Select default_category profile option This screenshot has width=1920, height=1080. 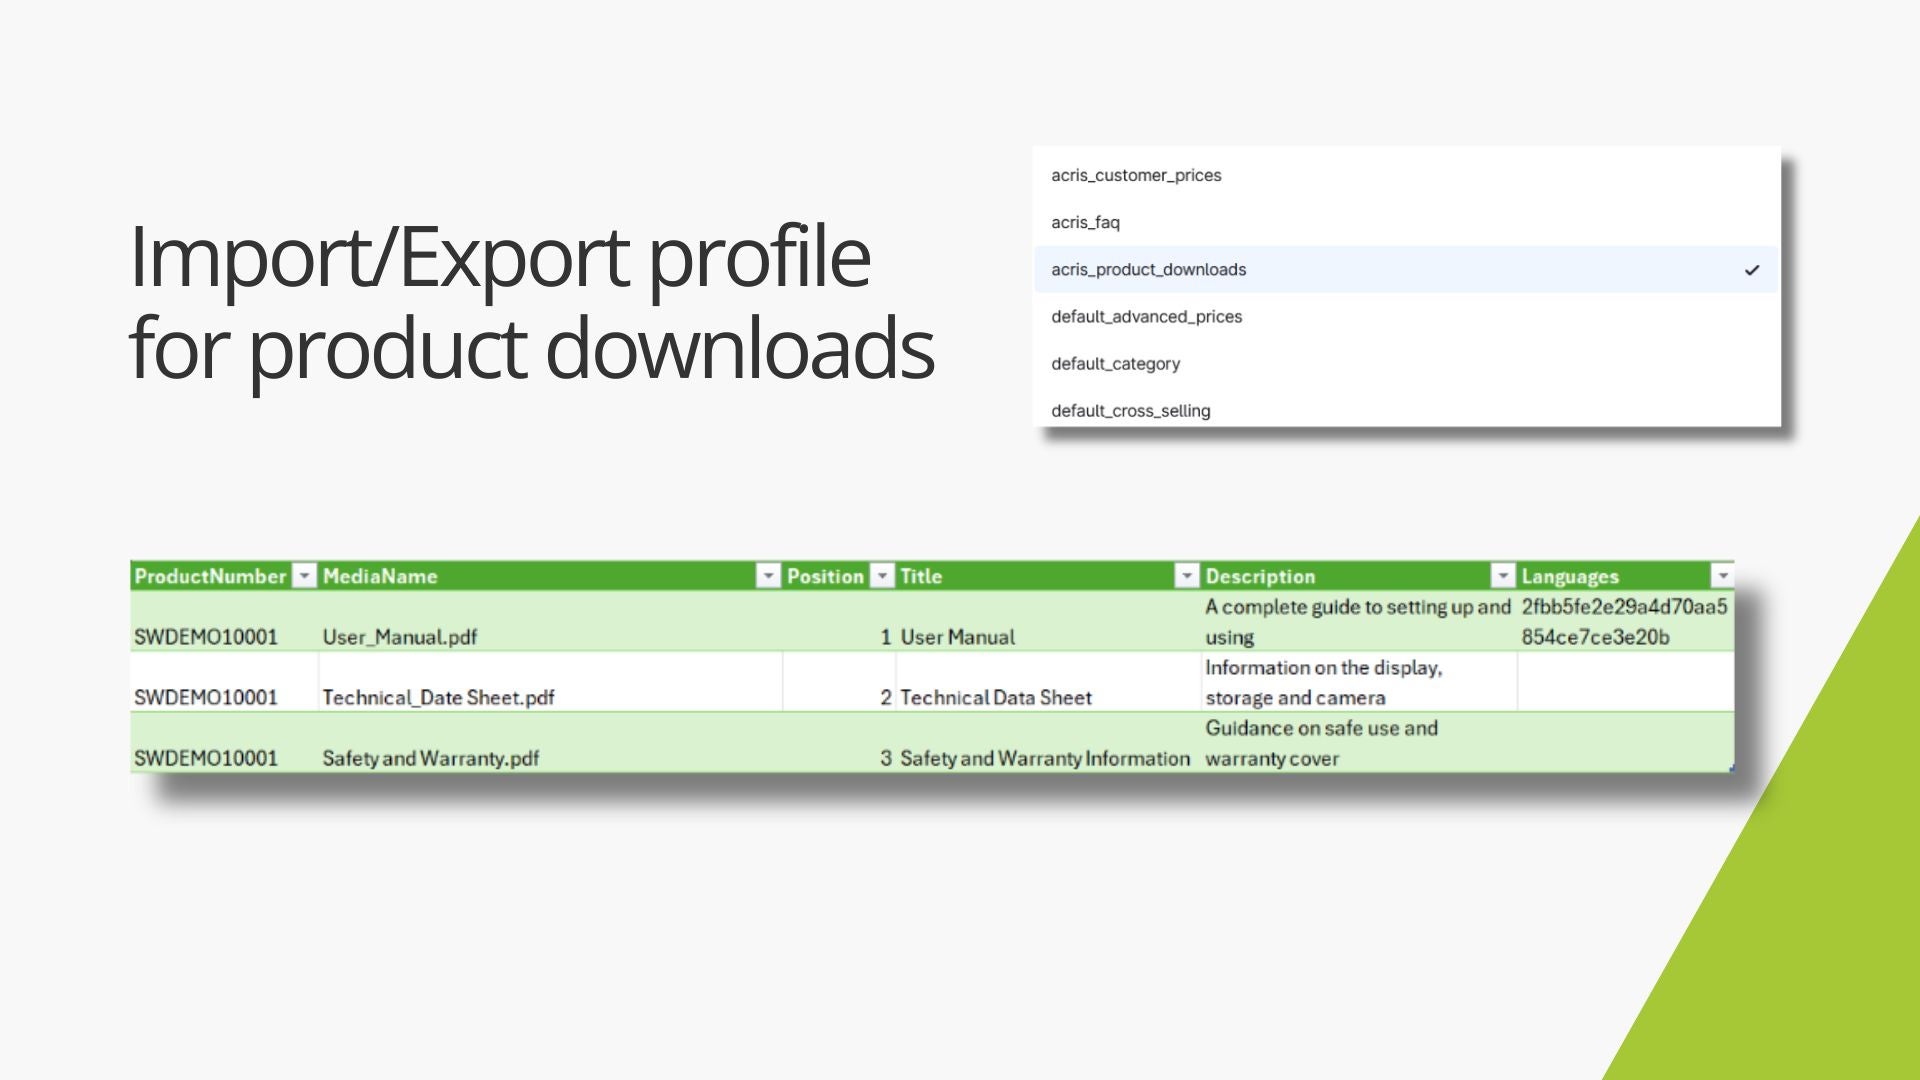pos(1406,363)
